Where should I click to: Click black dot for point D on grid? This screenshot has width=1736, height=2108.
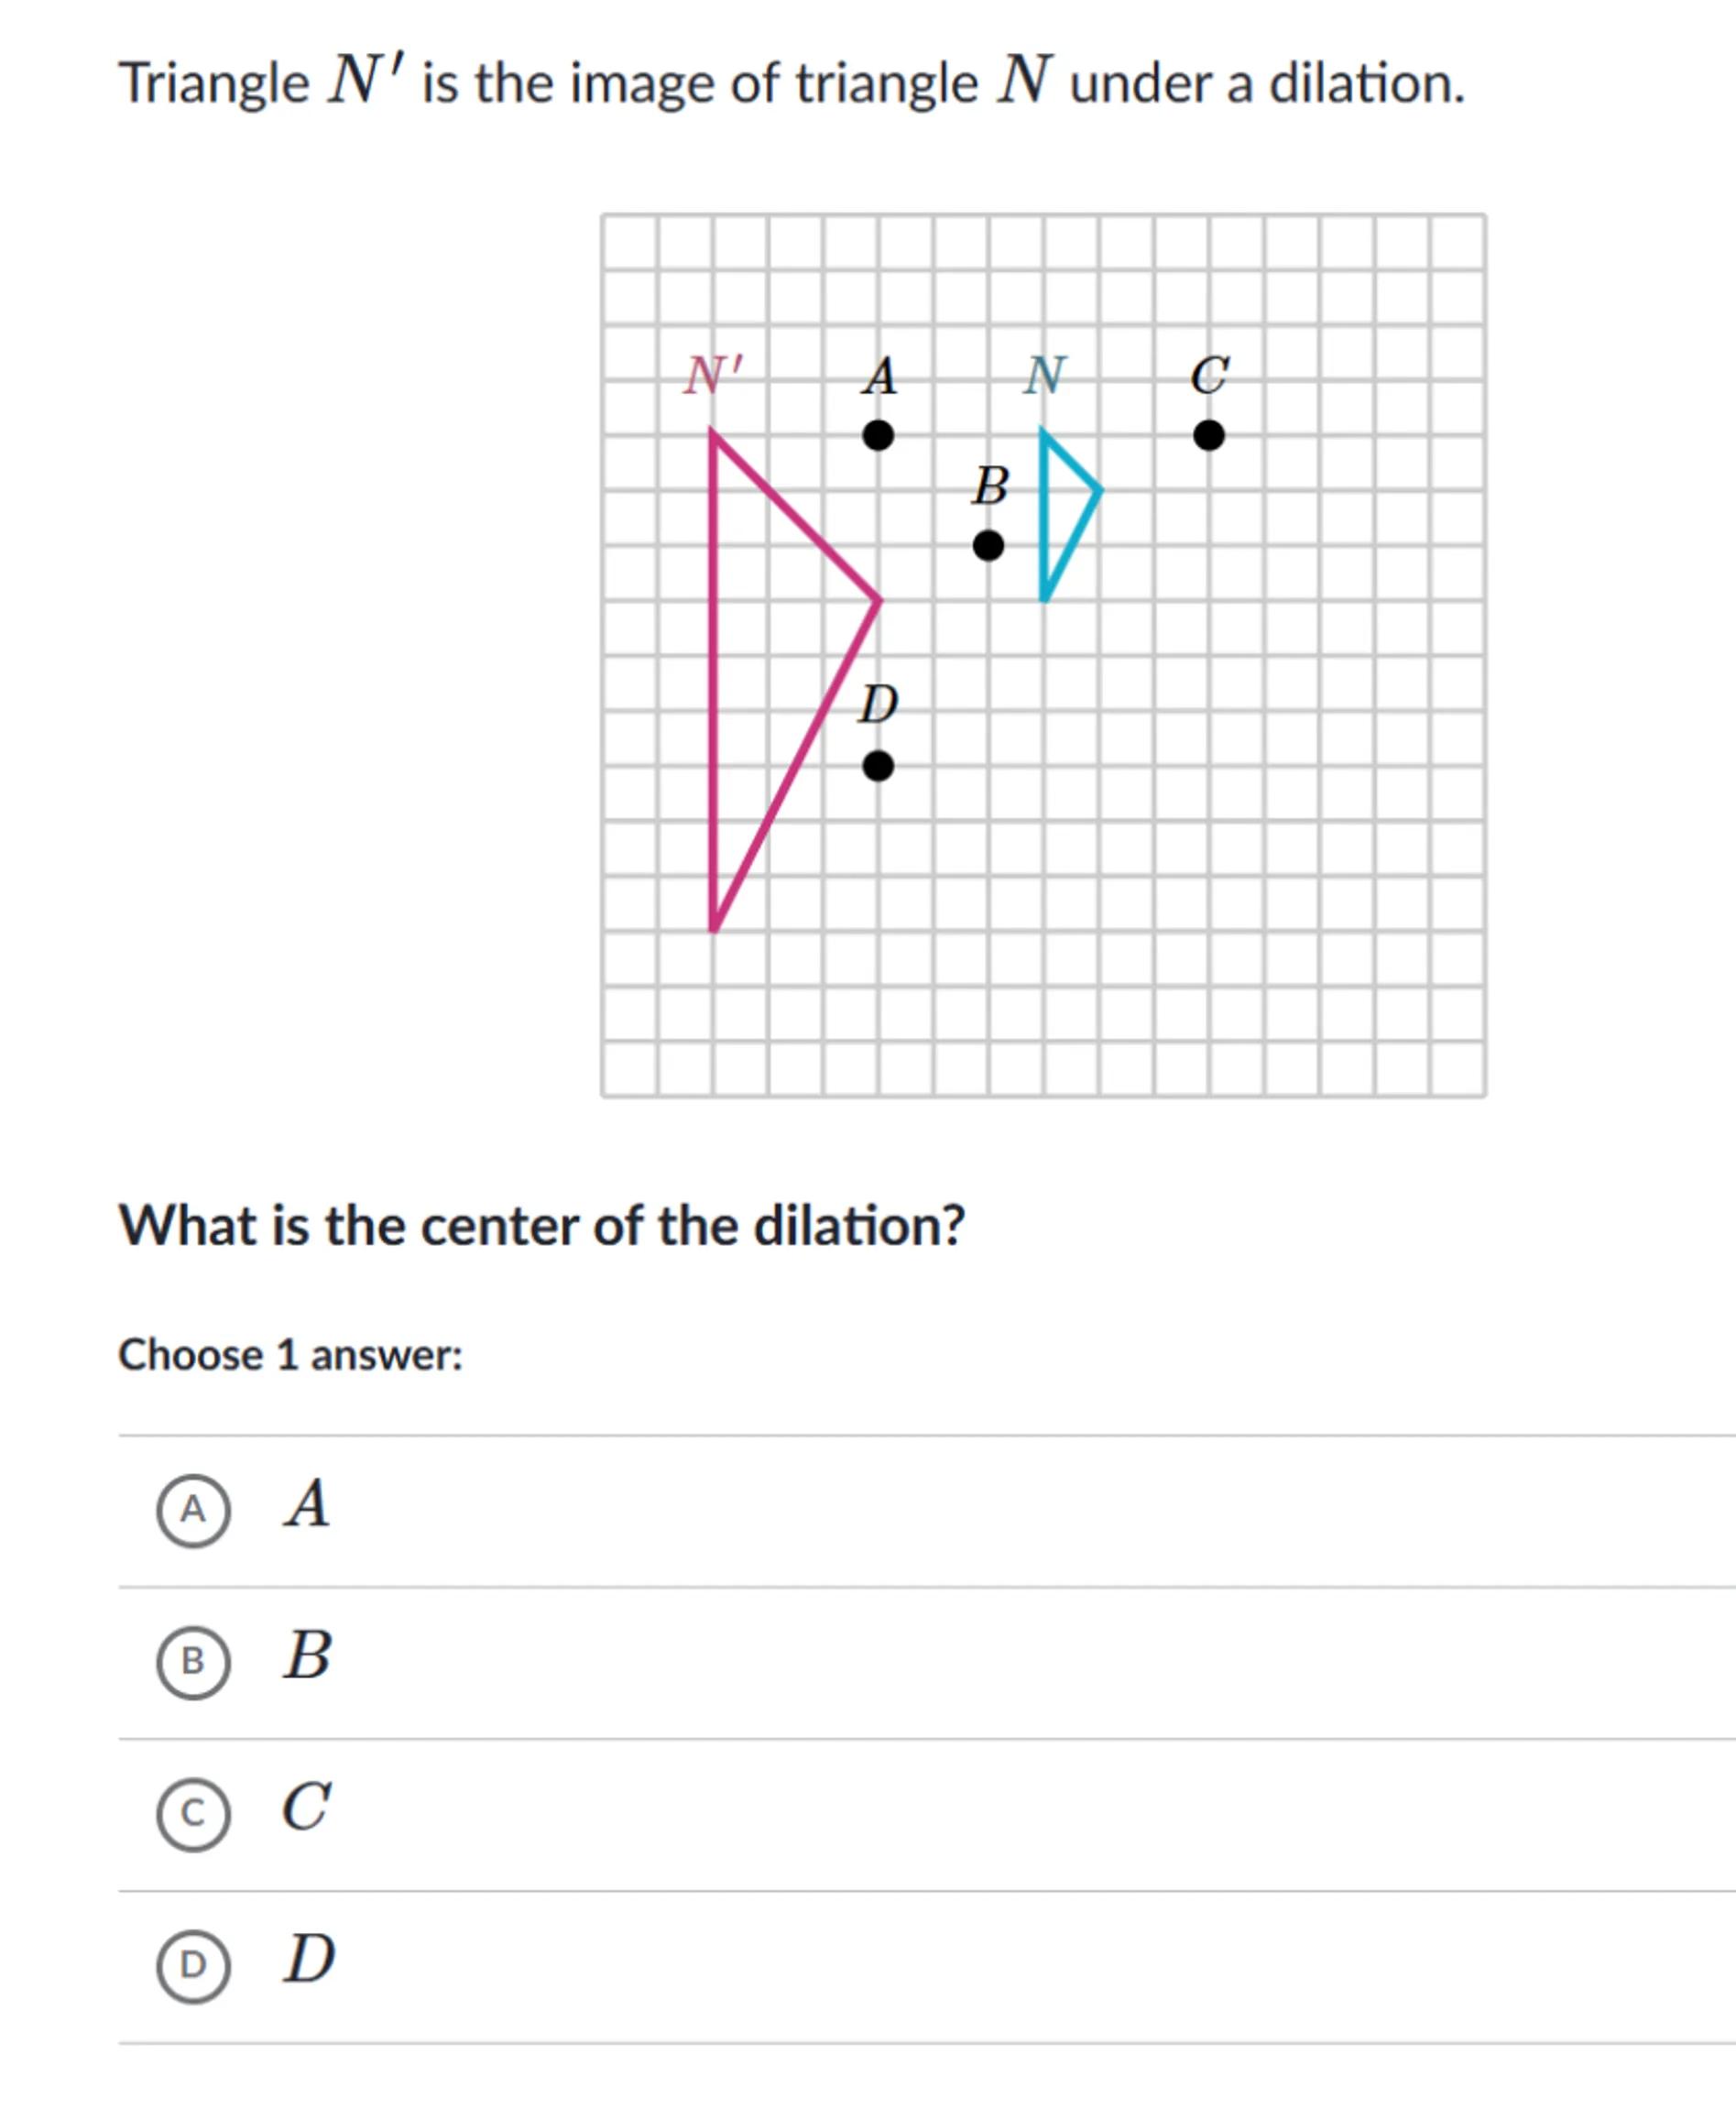878,767
